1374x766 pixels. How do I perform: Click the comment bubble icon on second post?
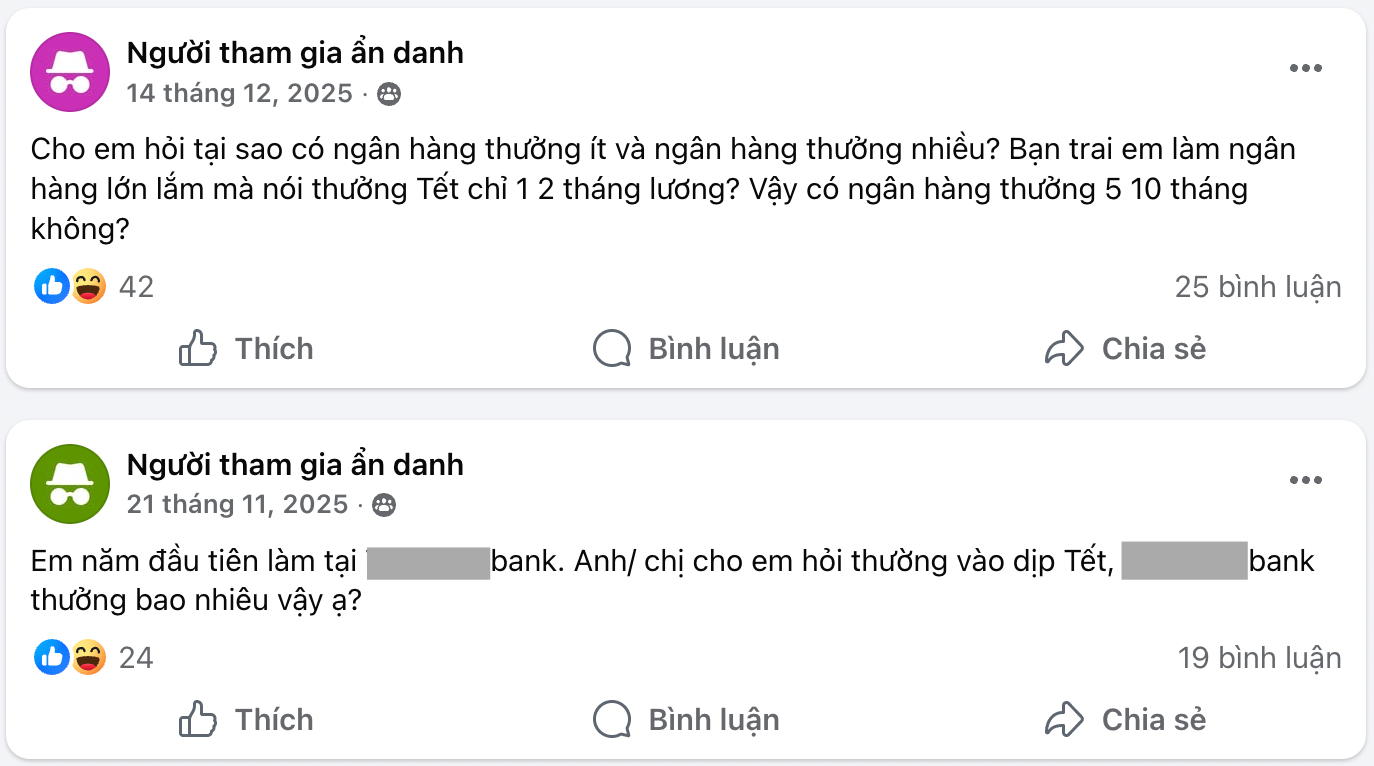pos(612,719)
